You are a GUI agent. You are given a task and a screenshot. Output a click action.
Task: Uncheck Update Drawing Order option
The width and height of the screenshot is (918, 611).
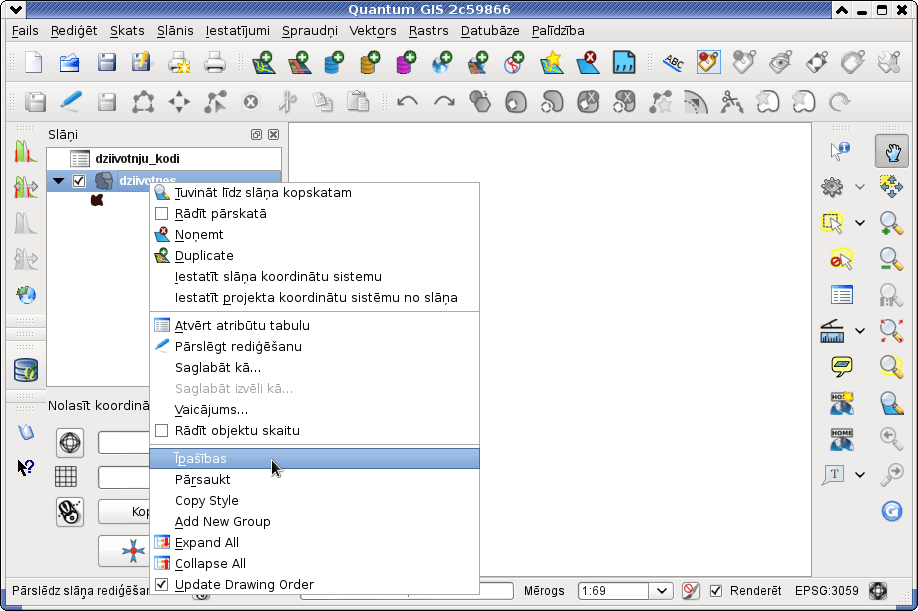tap(162, 585)
